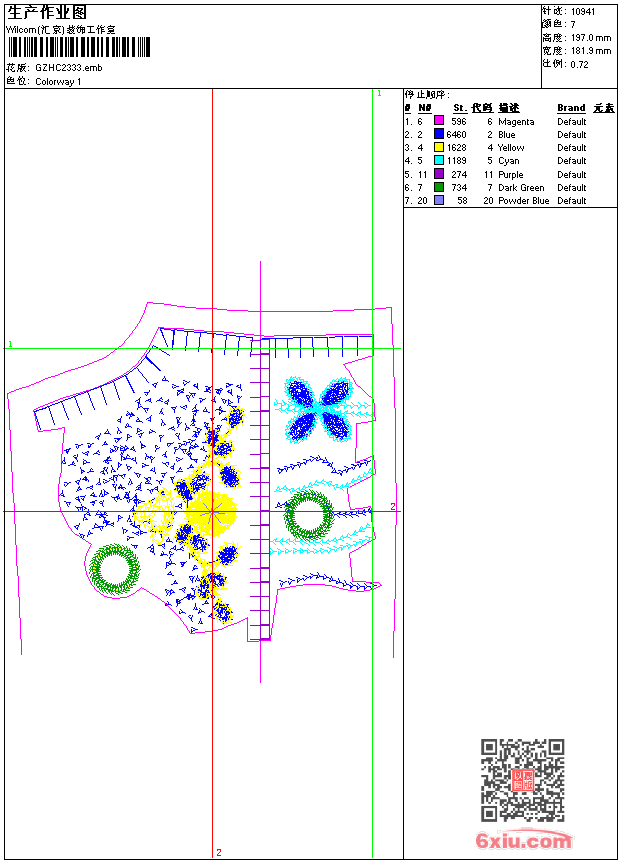Select the Magenta description text

pos(516,122)
